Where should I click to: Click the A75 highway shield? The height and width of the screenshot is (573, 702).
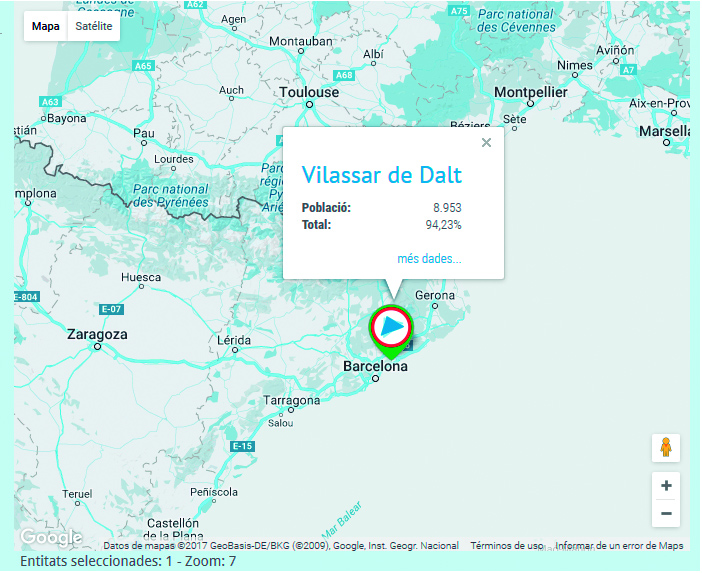459,11
